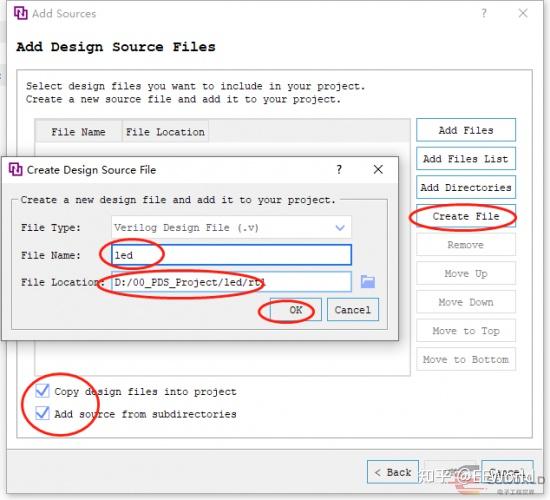This screenshot has height=500, width=550.
Task: Click the Add Sources window logo icon
Action: tap(21, 13)
